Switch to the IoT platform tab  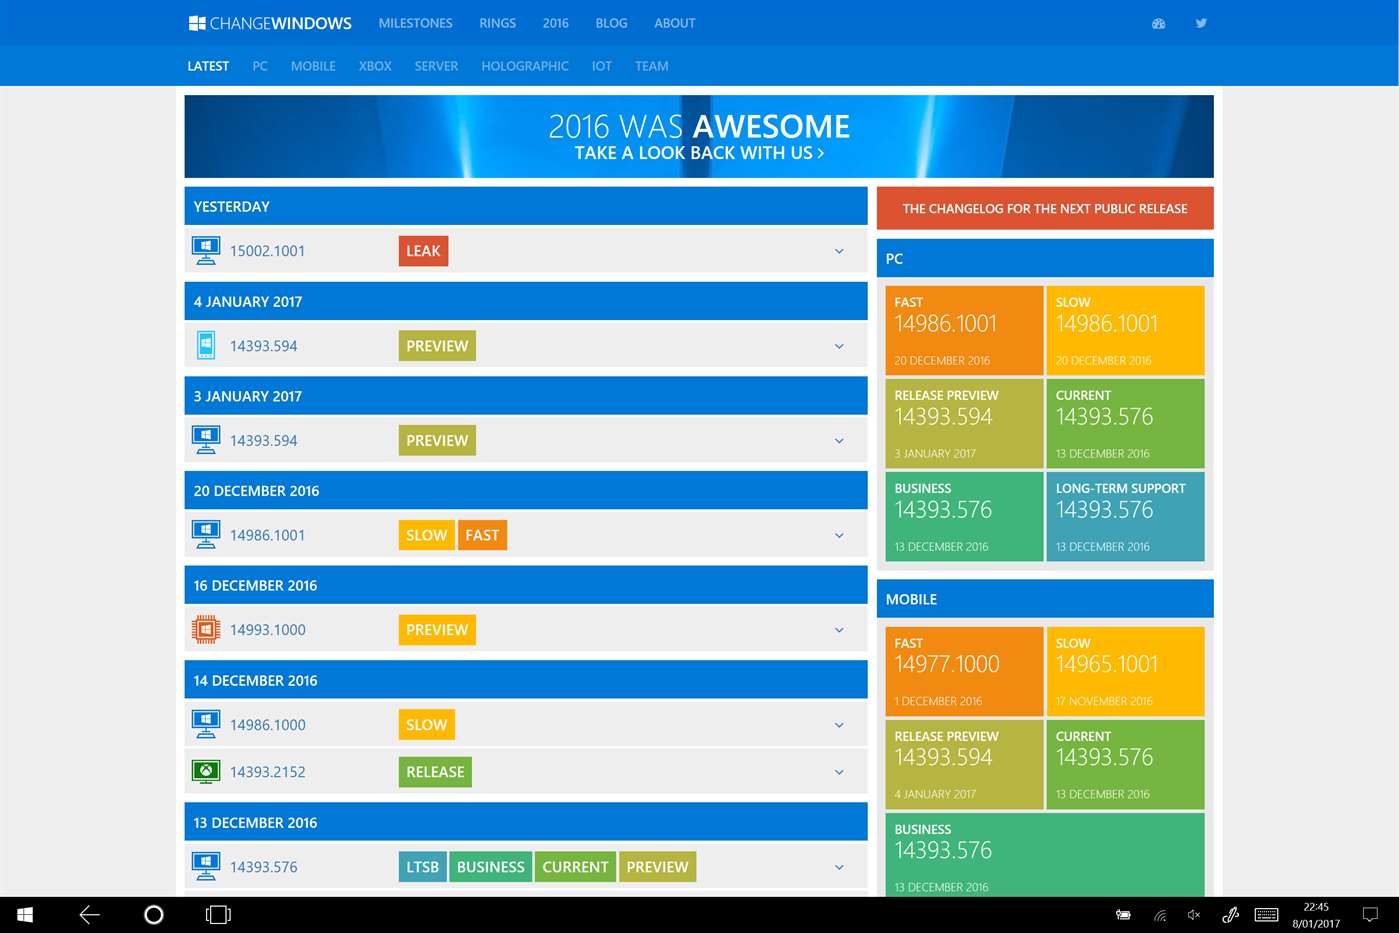pyautogui.click(x=601, y=66)
